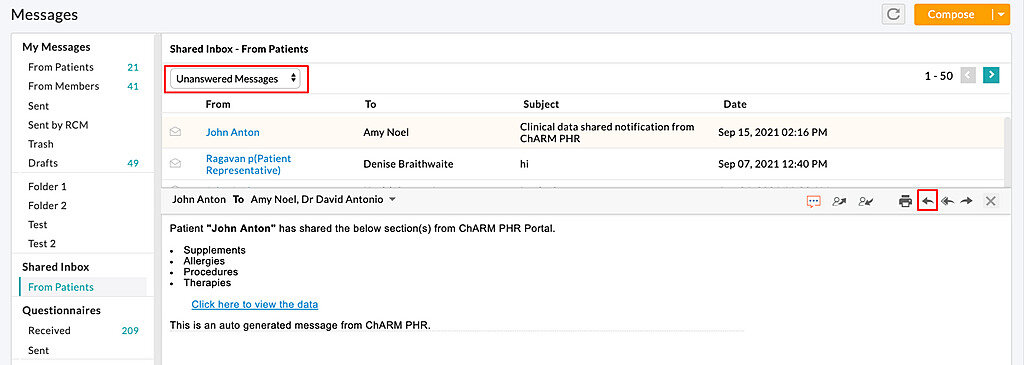
Task: Open sender link Ragavan p(Patient Representative)
Action: click(x=248, y=165)
